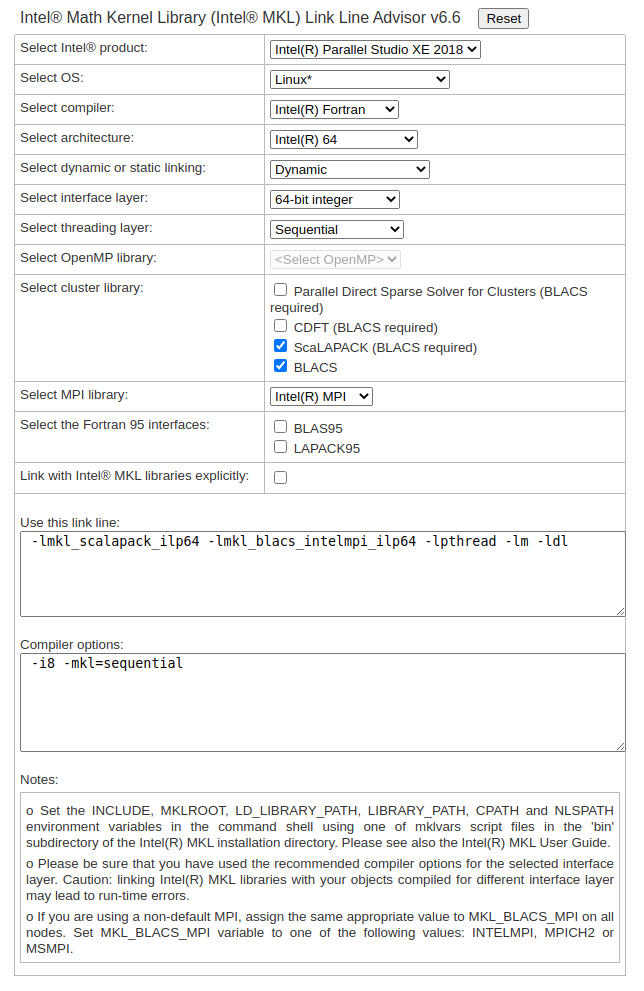Click the "Select OS:" label
644x991 pixels.
(x=51, y=78)
